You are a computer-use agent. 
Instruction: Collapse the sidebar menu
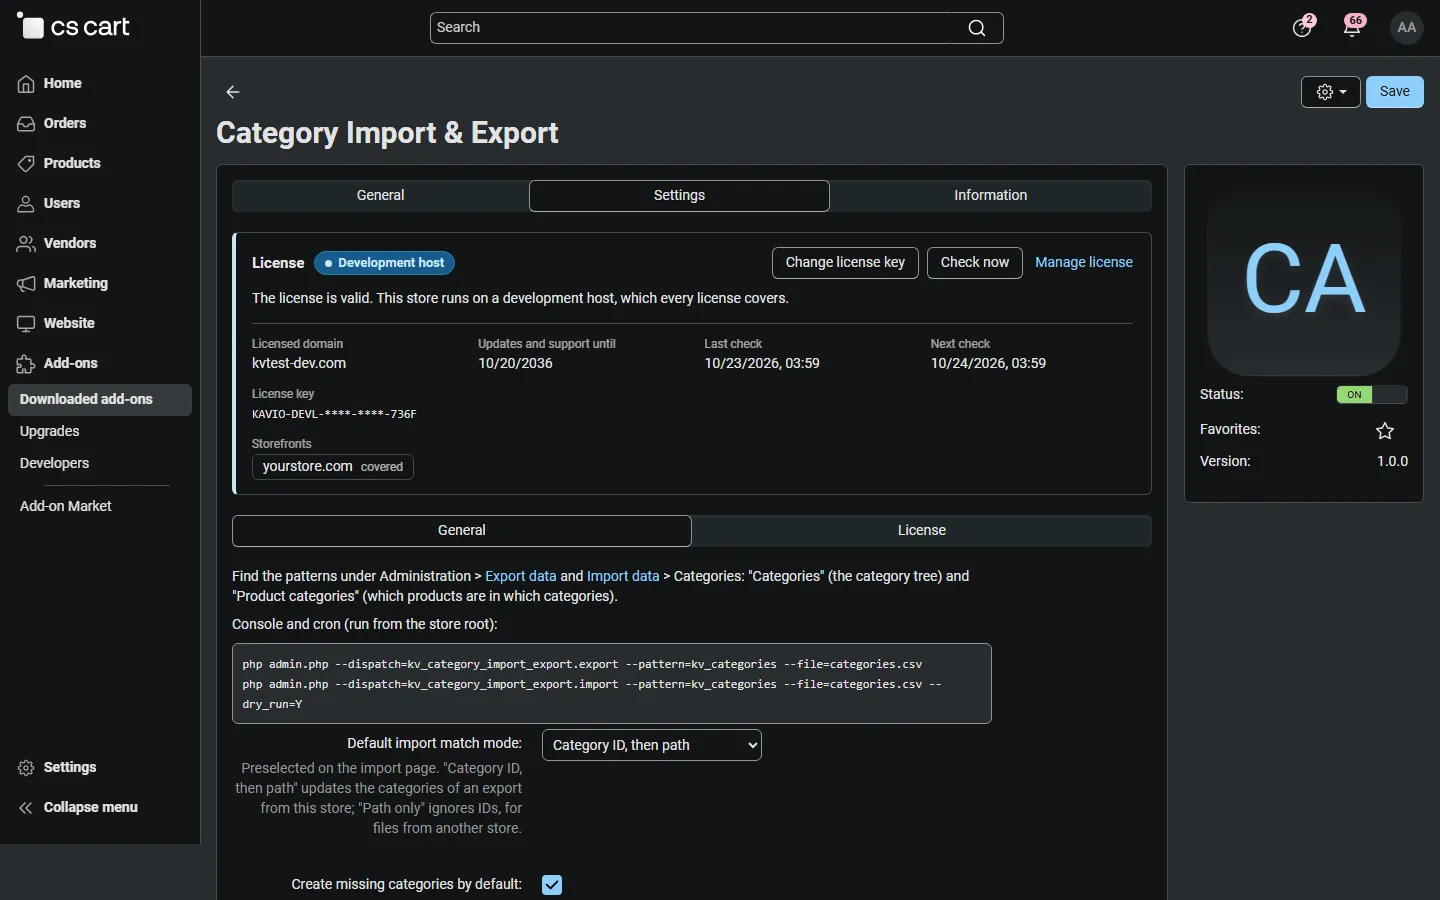coord(77,808)
